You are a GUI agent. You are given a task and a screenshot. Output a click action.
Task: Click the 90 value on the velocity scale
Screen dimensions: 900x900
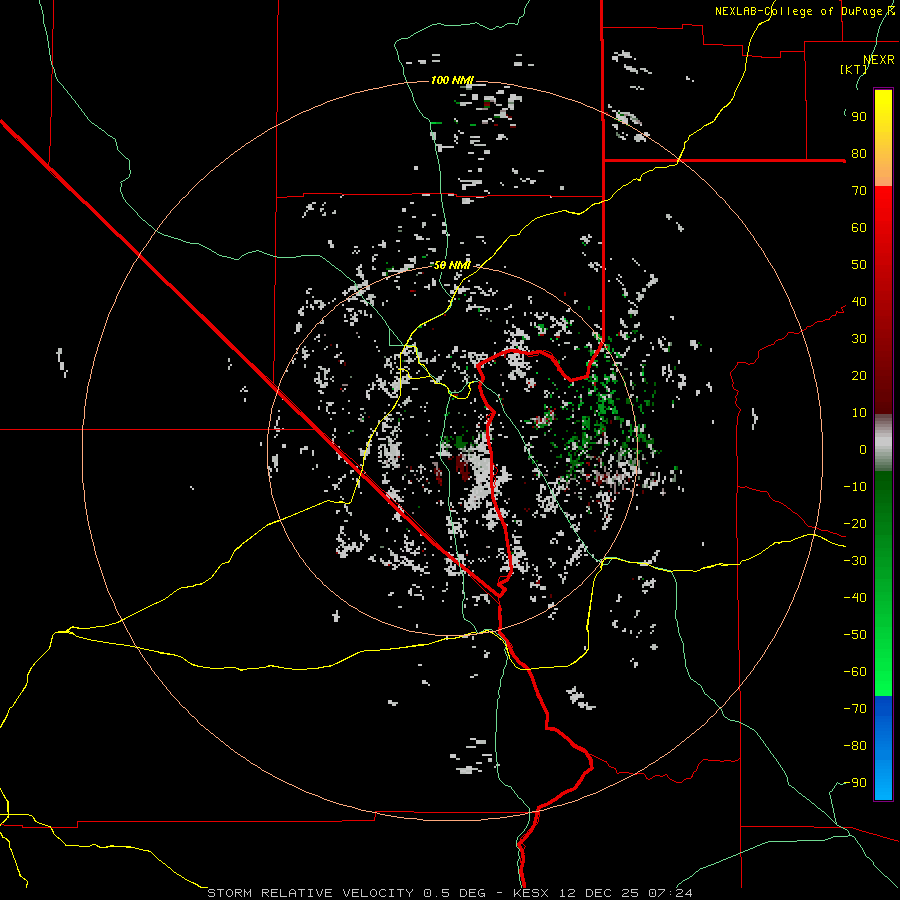[x=859, y=117]
